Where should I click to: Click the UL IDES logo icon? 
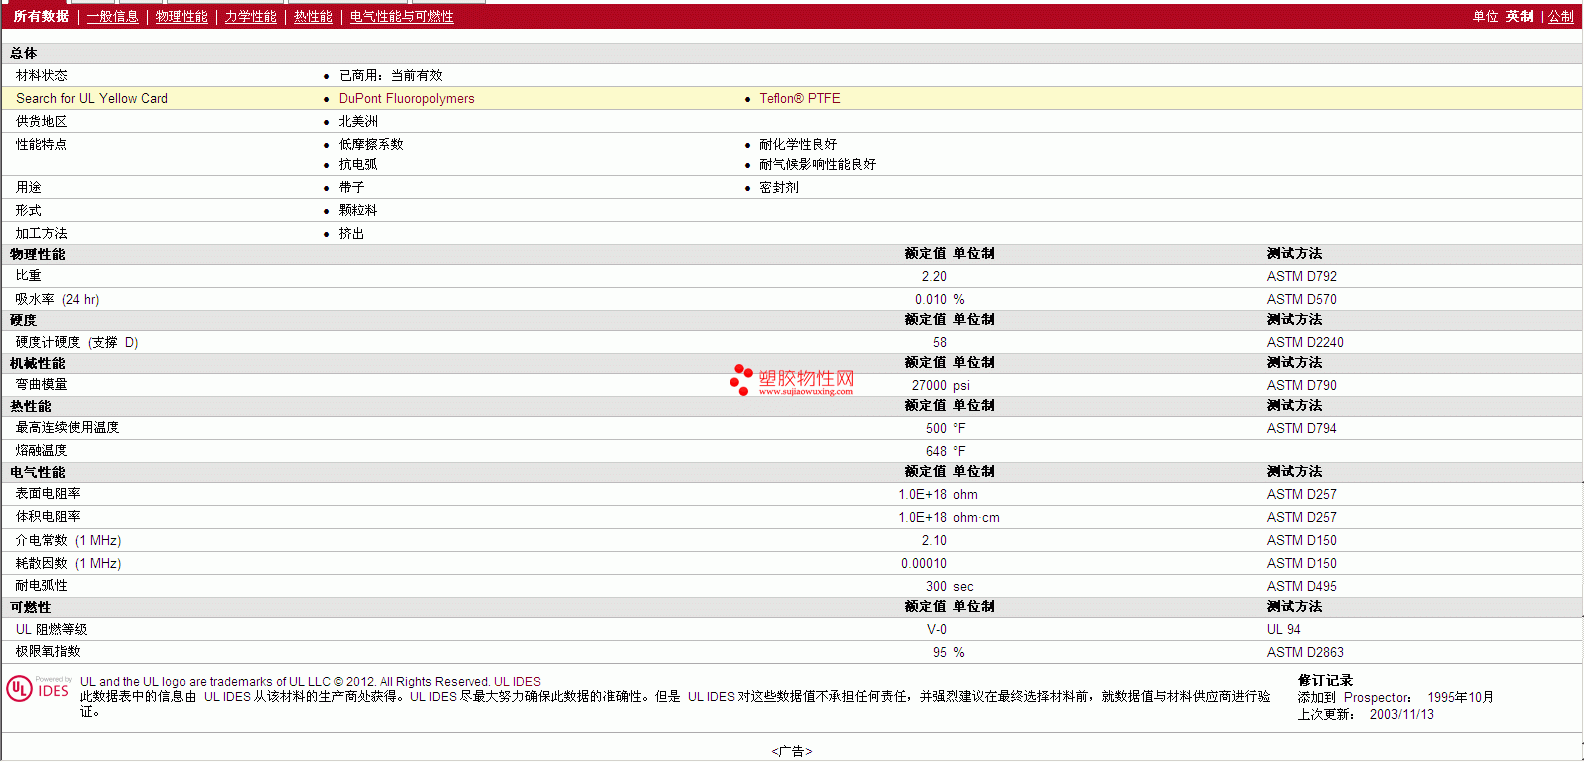click(38, 689)
